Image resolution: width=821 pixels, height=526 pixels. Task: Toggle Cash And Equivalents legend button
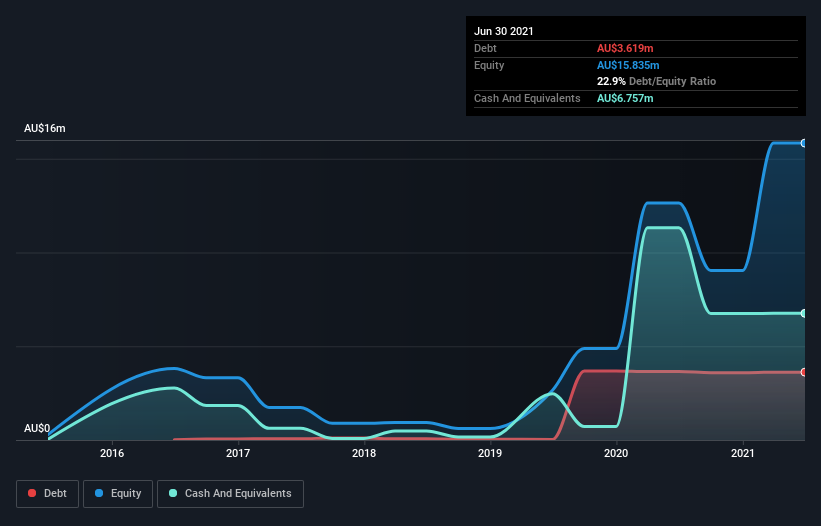tap(230, 494)
